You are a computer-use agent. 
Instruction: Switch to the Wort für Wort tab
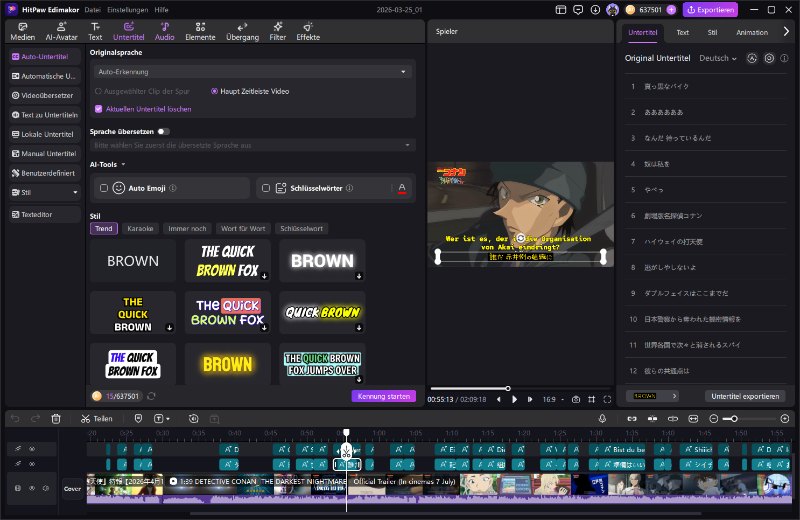pyautogui.click(x=243, y=229)
